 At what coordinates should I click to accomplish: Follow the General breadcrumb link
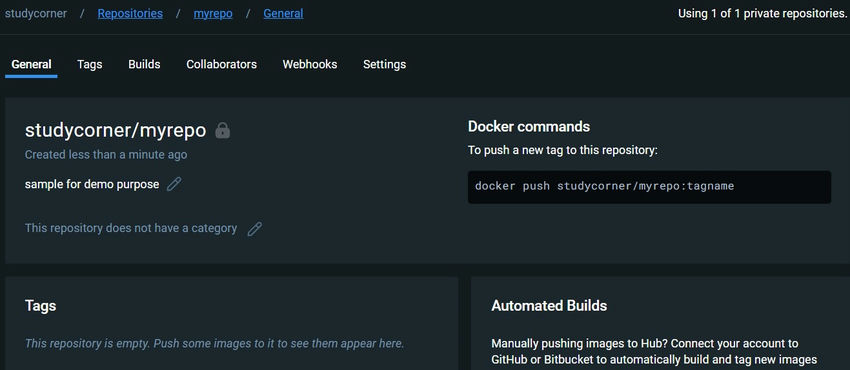coord(284,14)
